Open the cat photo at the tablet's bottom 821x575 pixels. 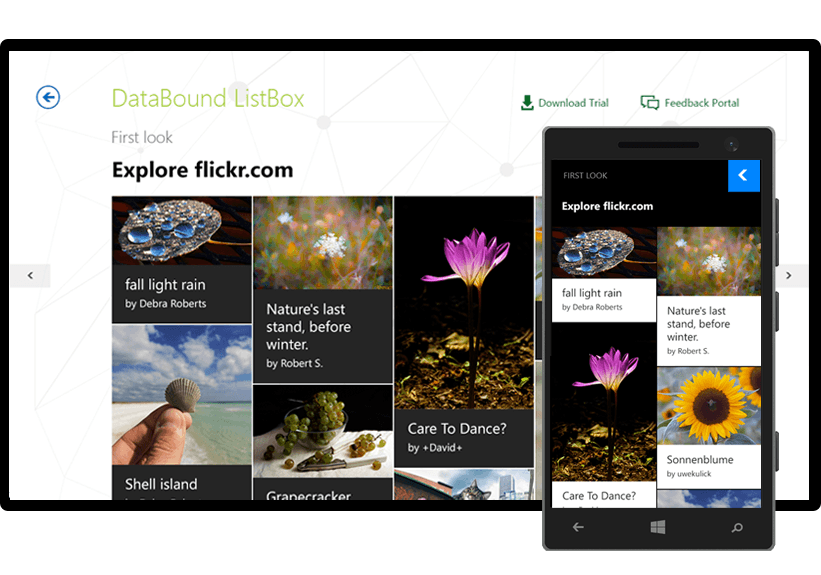click(x=464, y=485)
